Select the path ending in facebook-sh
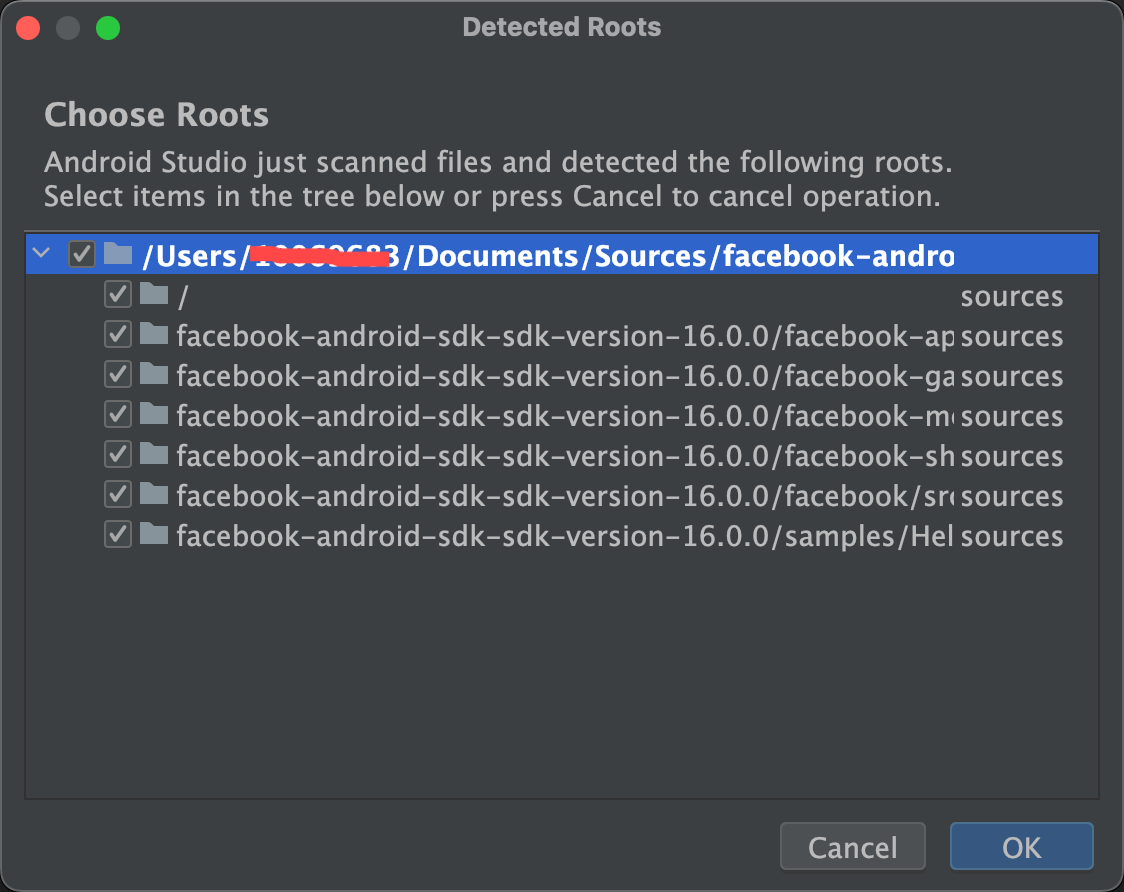 566,457
